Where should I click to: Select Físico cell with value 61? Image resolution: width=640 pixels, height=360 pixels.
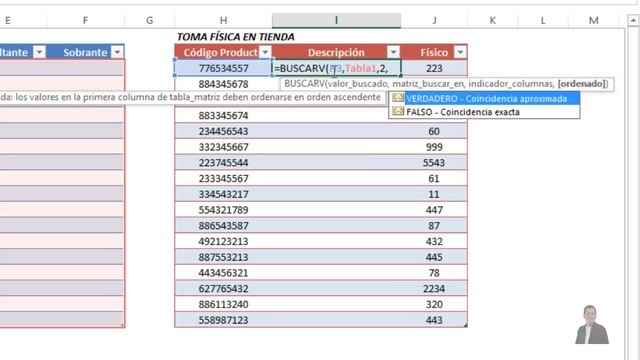tap(434, 178)
